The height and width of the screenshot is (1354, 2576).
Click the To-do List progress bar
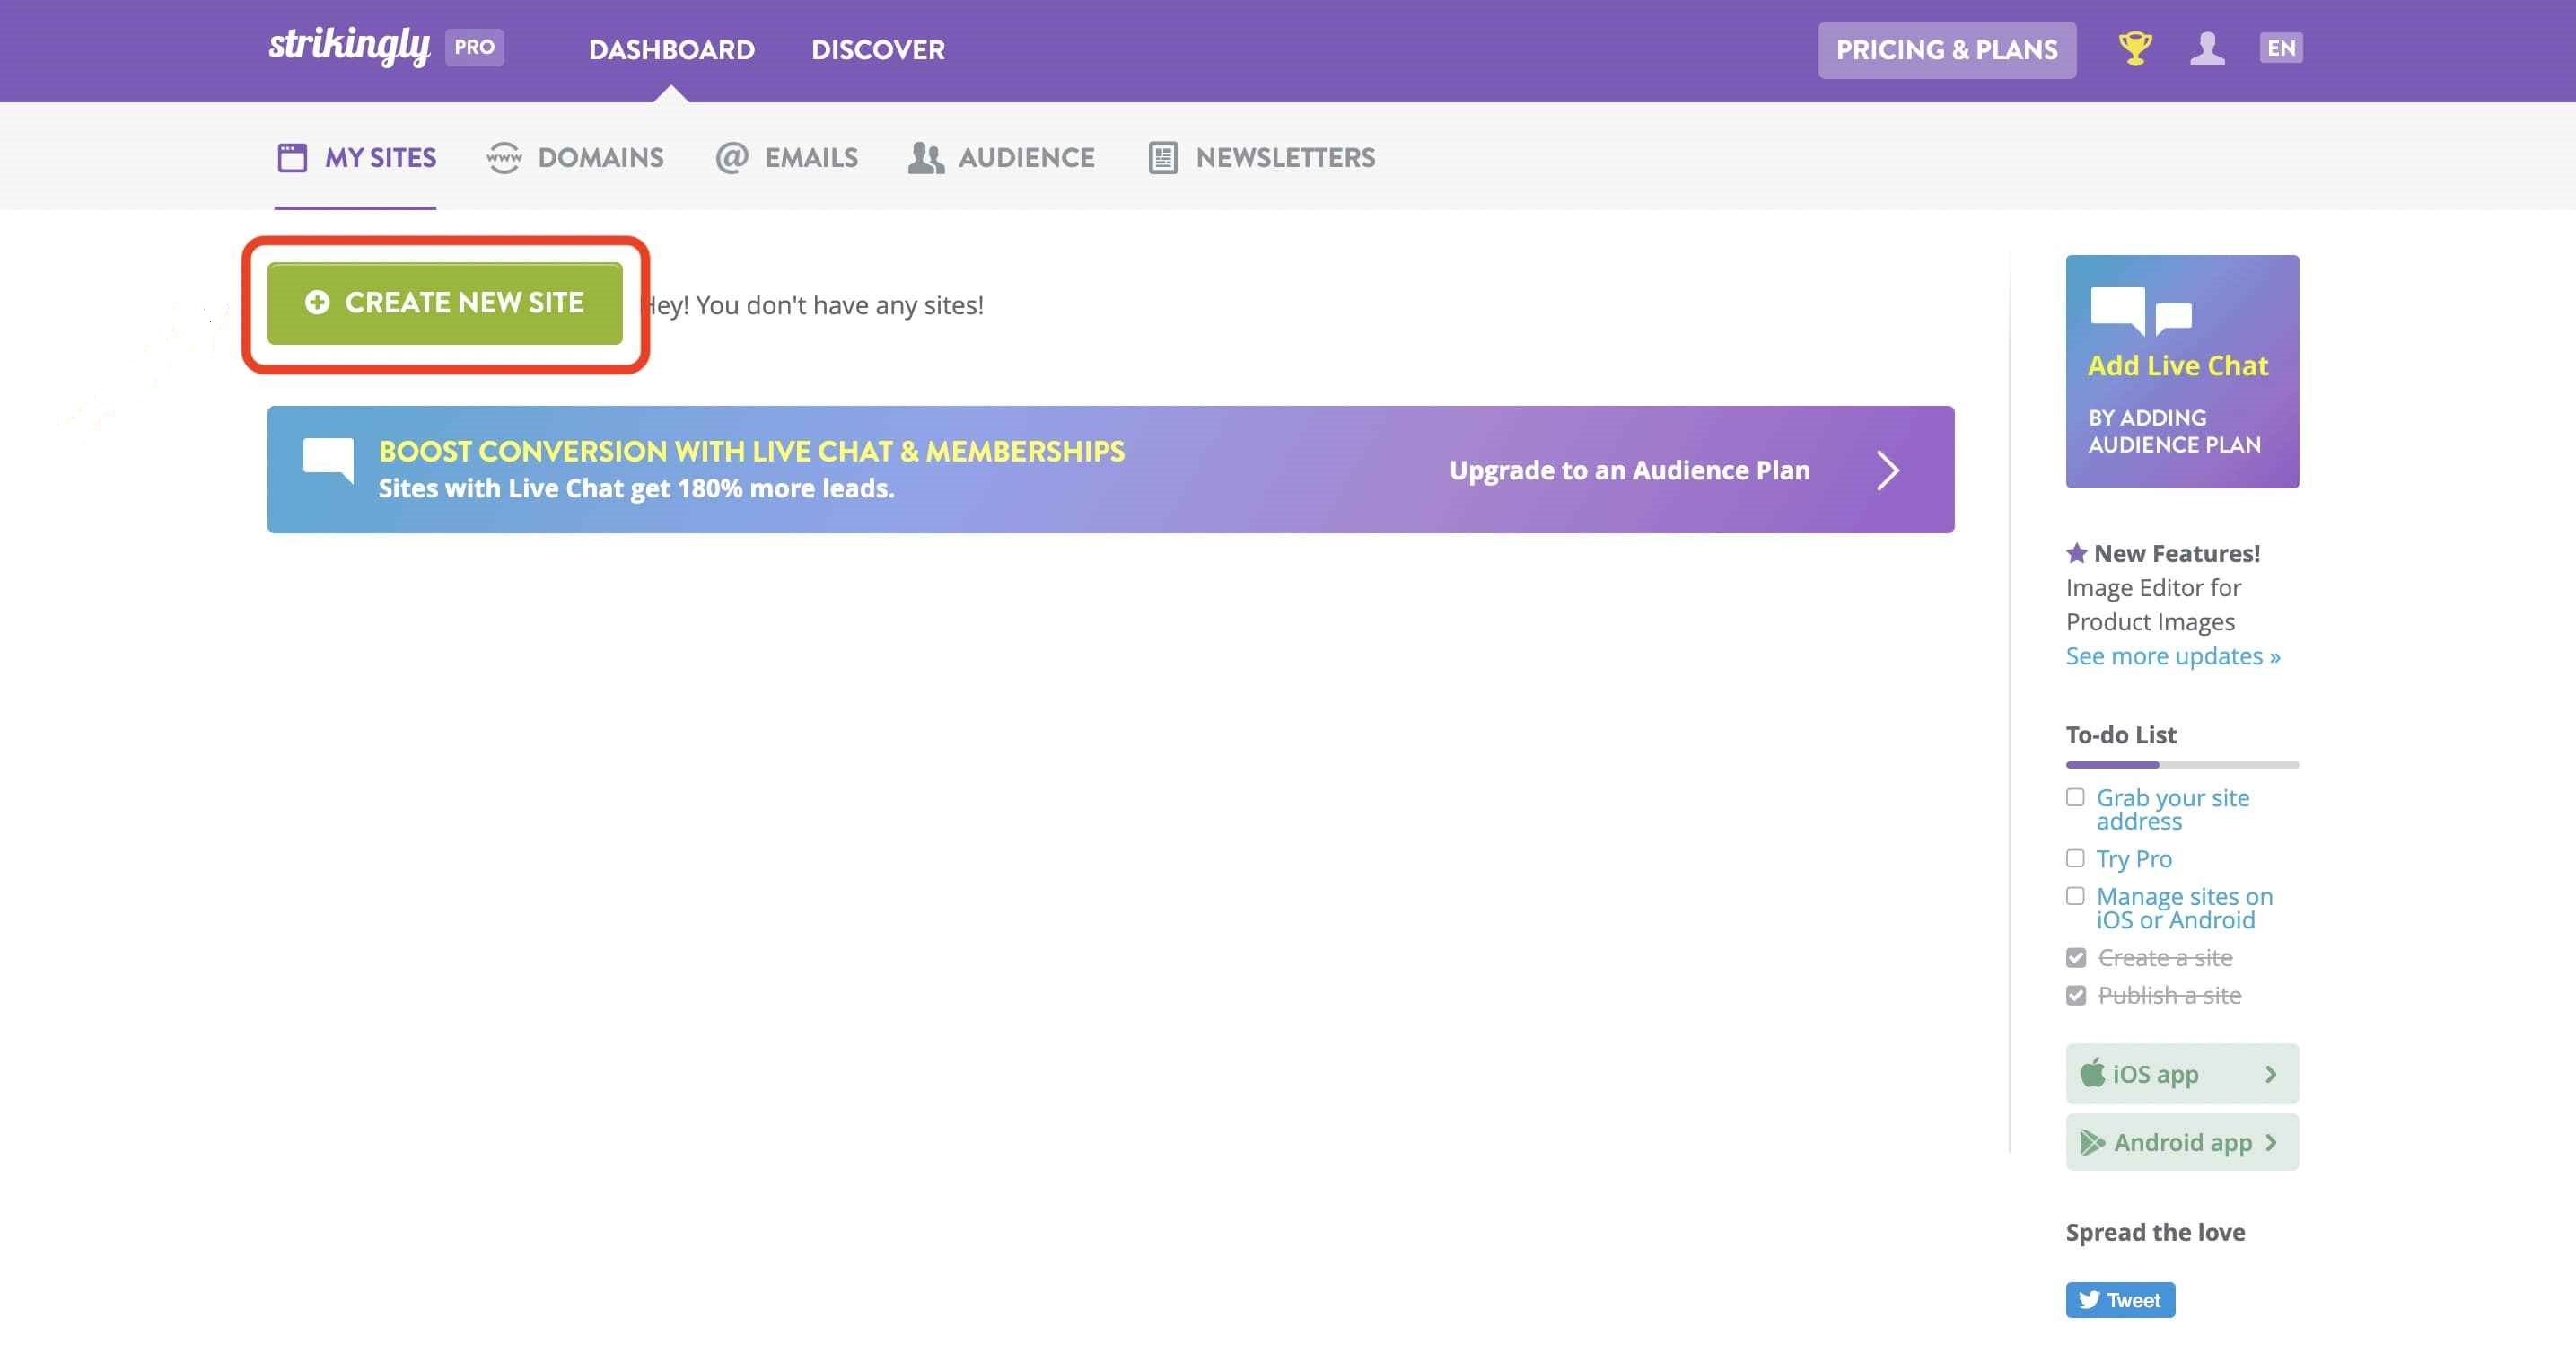click(x=2182, y=765)
